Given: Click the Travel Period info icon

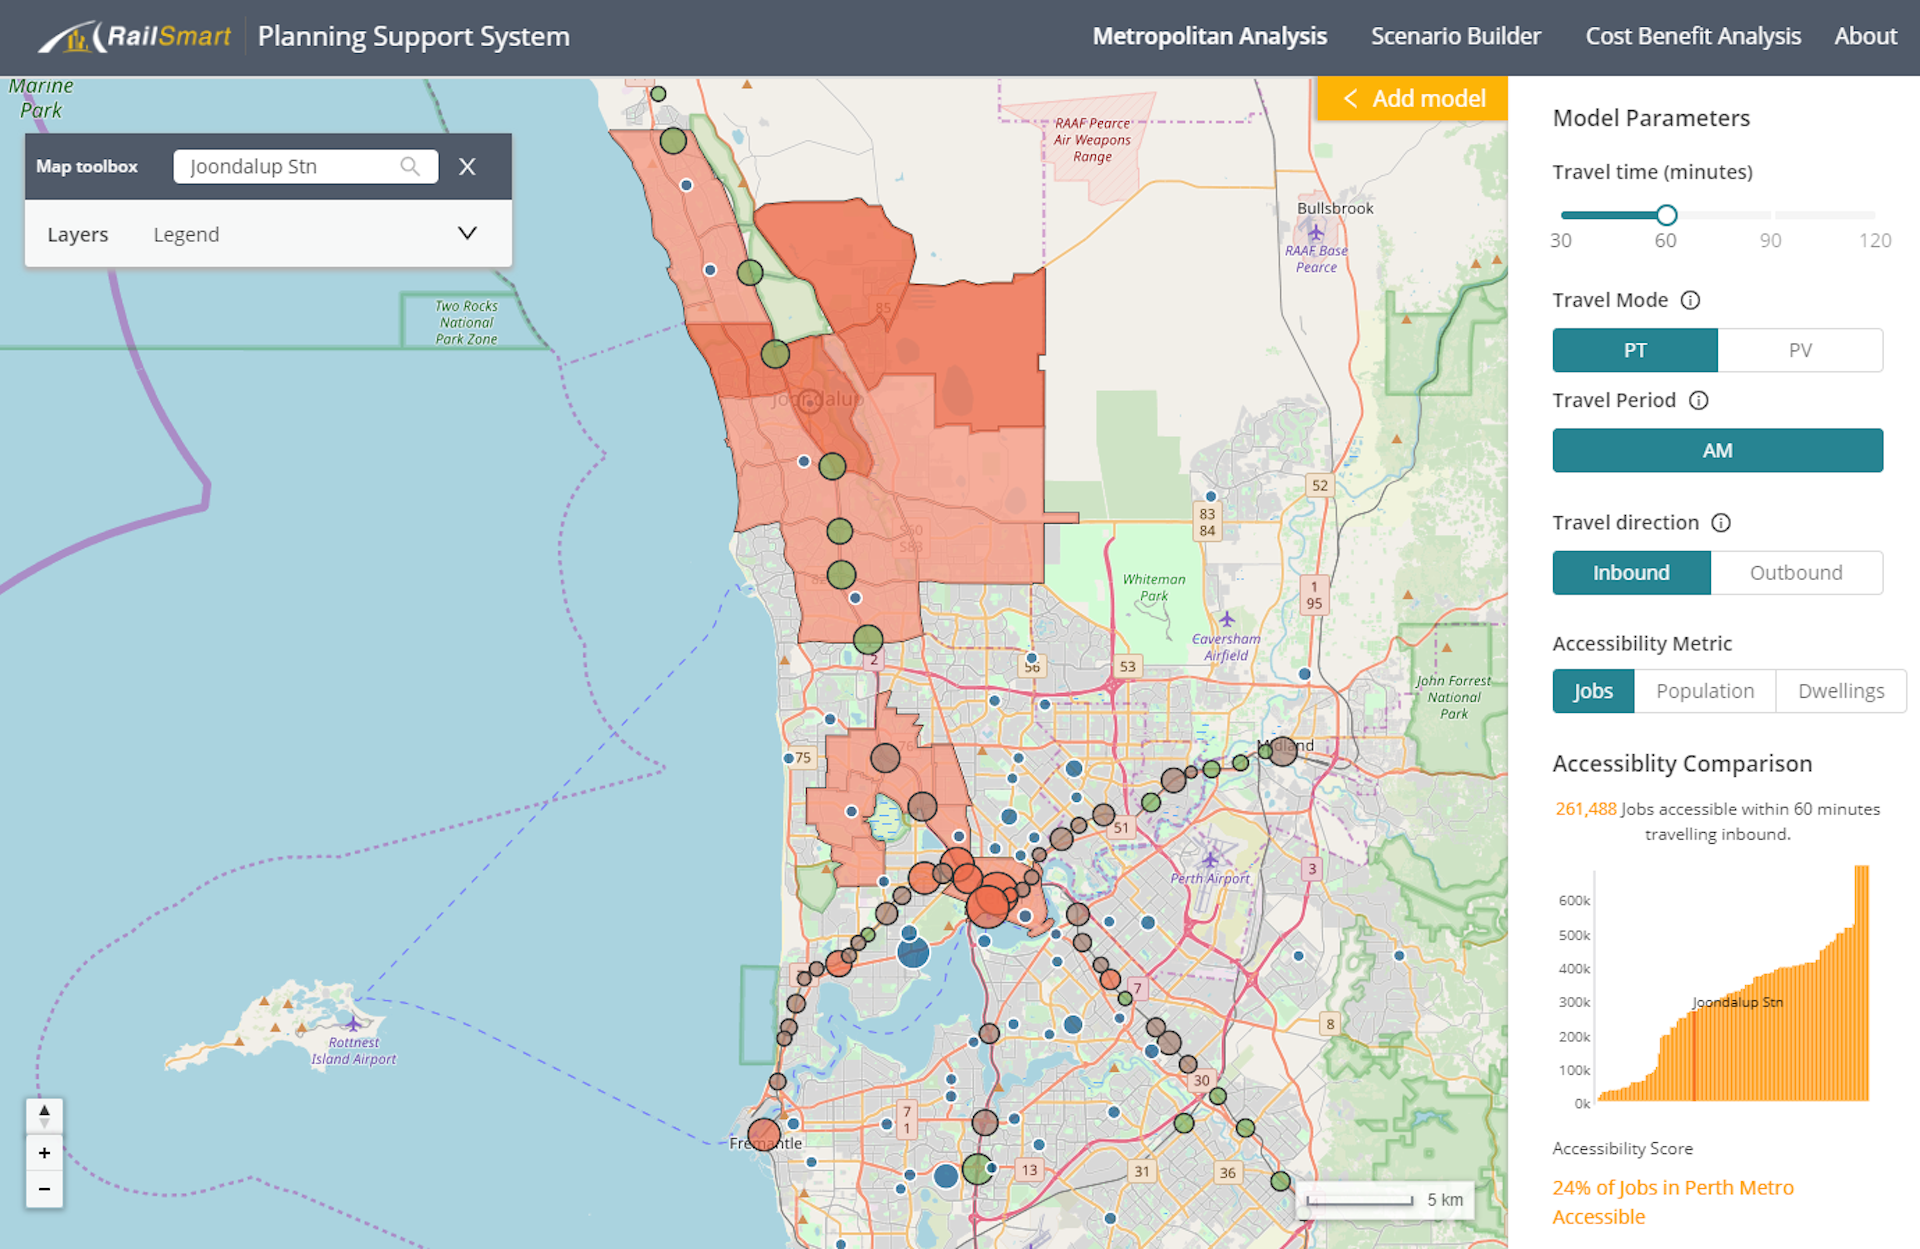Looking at the screenshot, I should [1698, 400].
